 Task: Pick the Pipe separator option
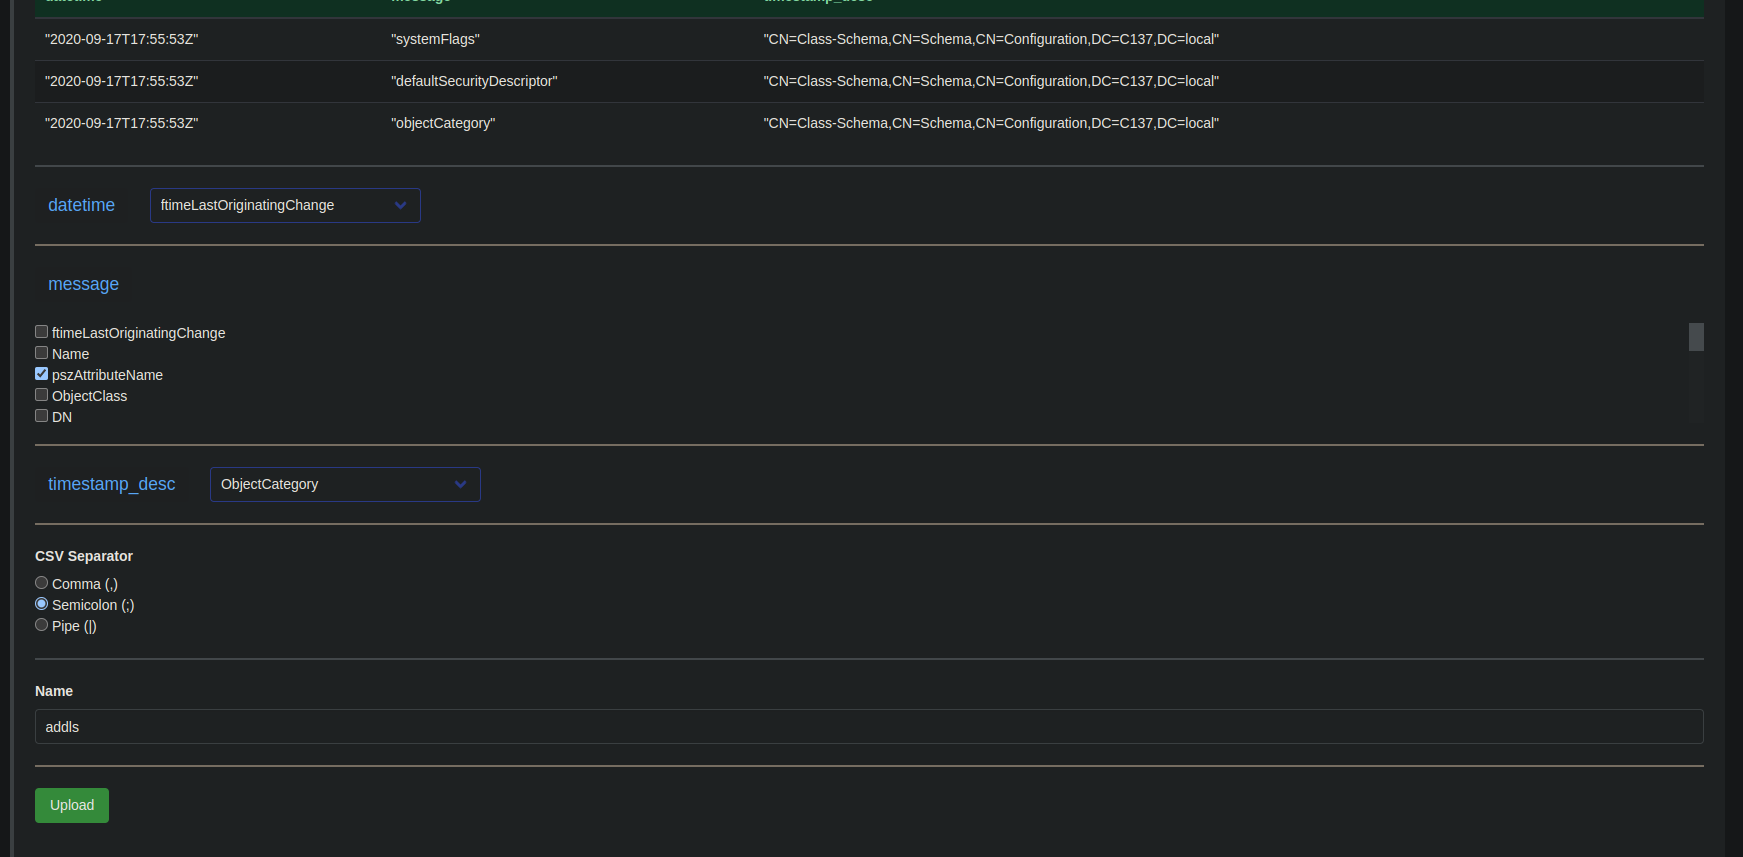pos(42,625)
